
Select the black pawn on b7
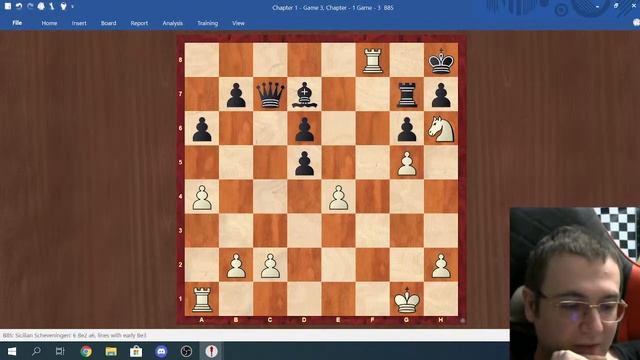236,94
